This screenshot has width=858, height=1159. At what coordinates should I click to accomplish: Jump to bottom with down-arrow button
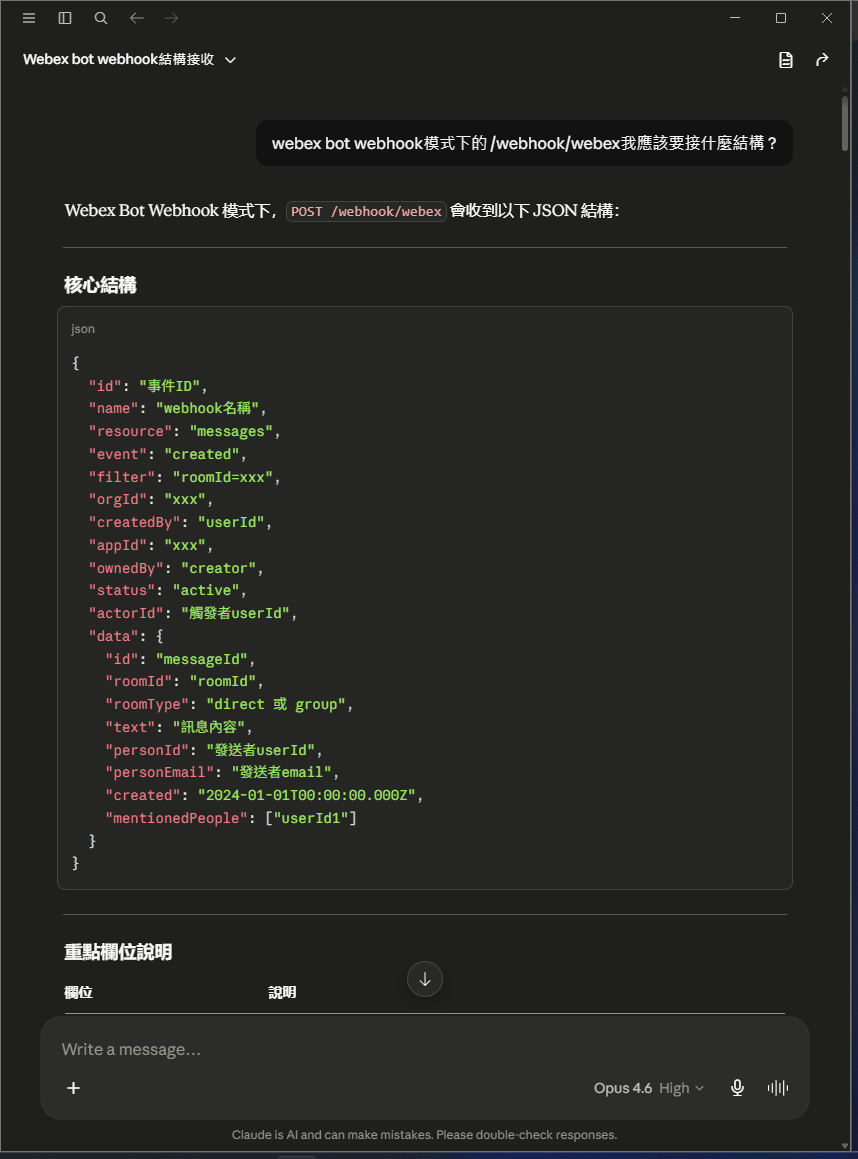pyautogui.click(x=425, y=979)
